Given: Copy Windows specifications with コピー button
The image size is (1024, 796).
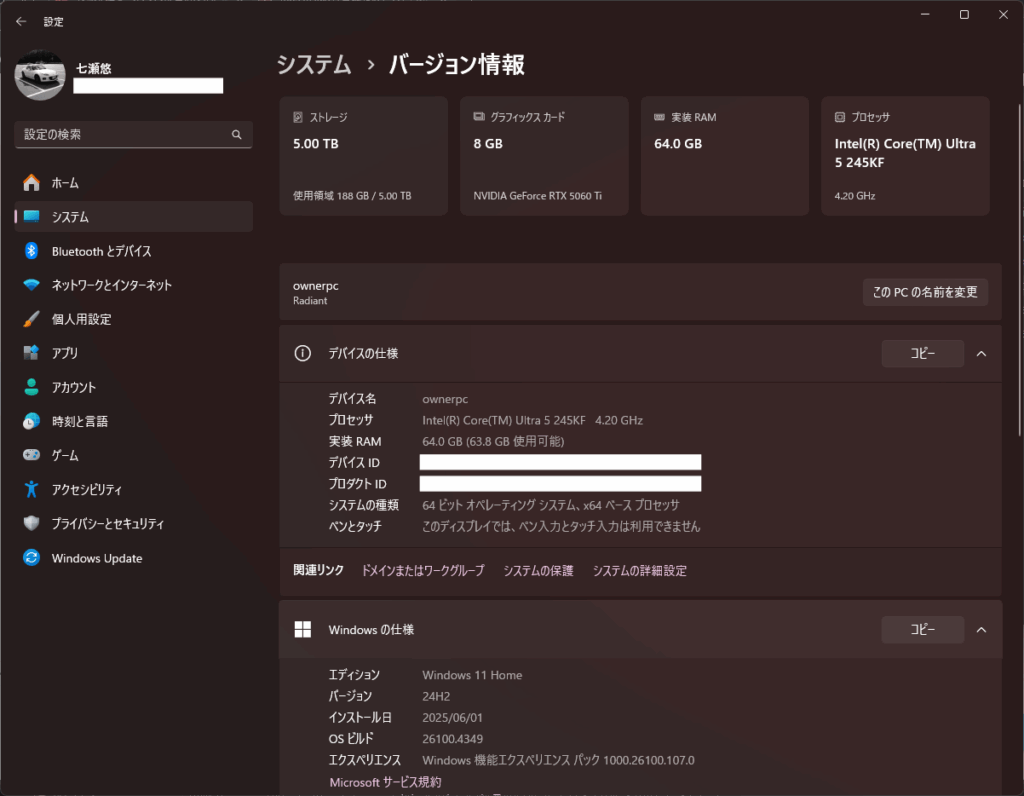Looking at the screenshot, I should pyautogui.click(x=923, y=629).
